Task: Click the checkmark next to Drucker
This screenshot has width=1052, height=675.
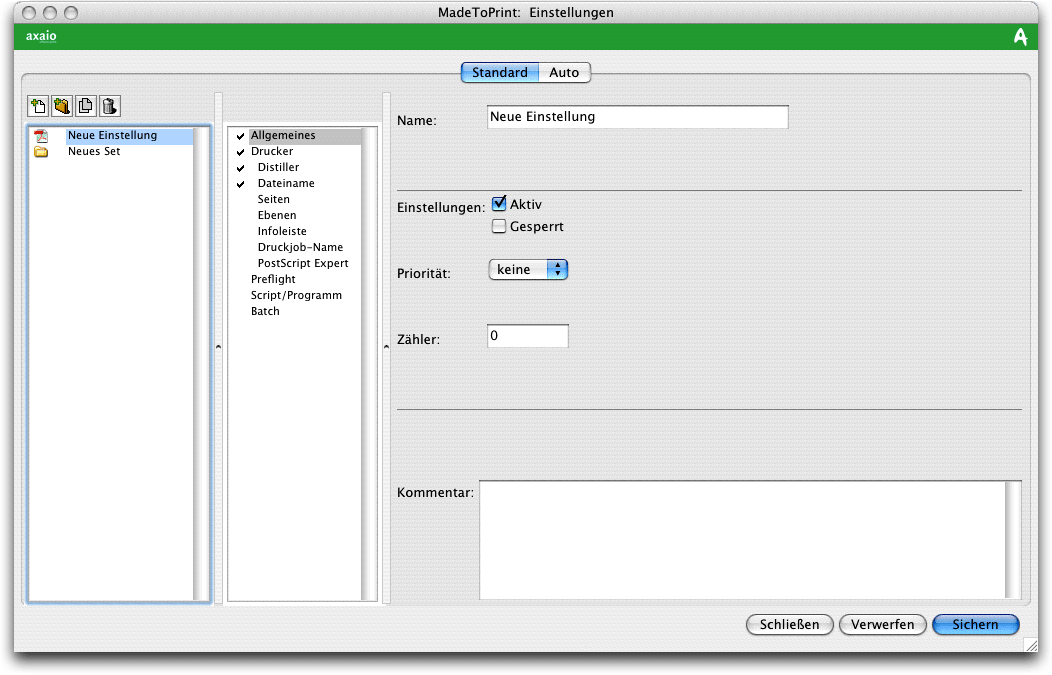Action: pyautogui.click(x=240, y=152)
